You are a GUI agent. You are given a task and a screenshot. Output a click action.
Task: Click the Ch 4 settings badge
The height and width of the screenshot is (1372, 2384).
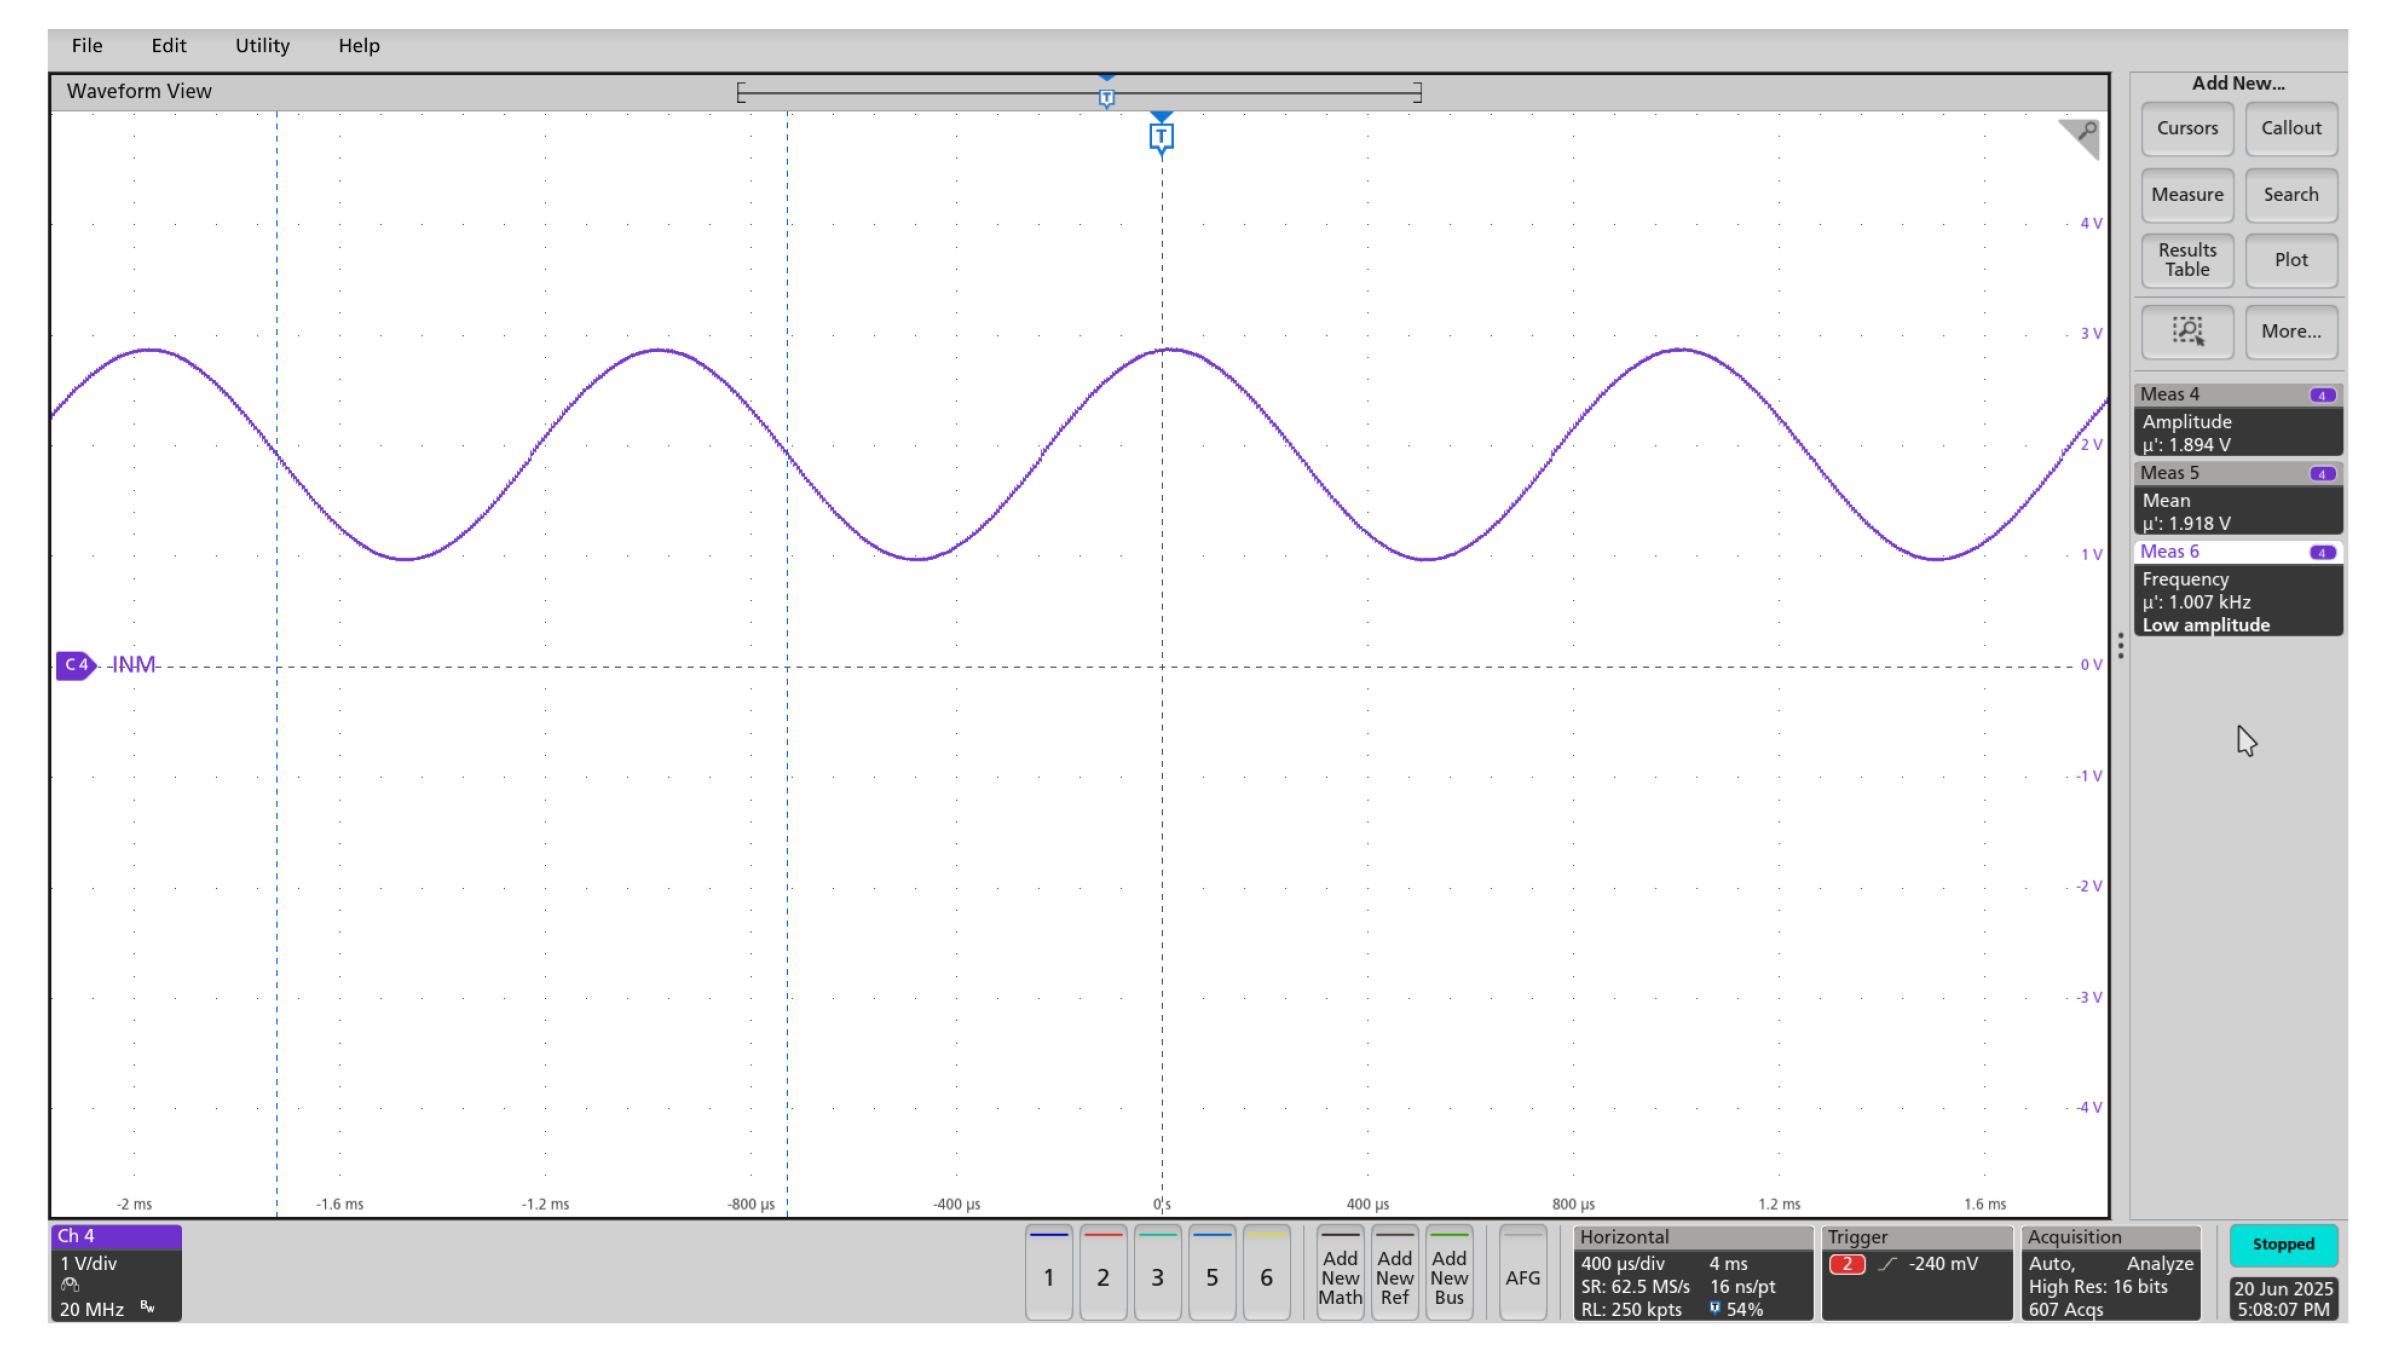116,1273
